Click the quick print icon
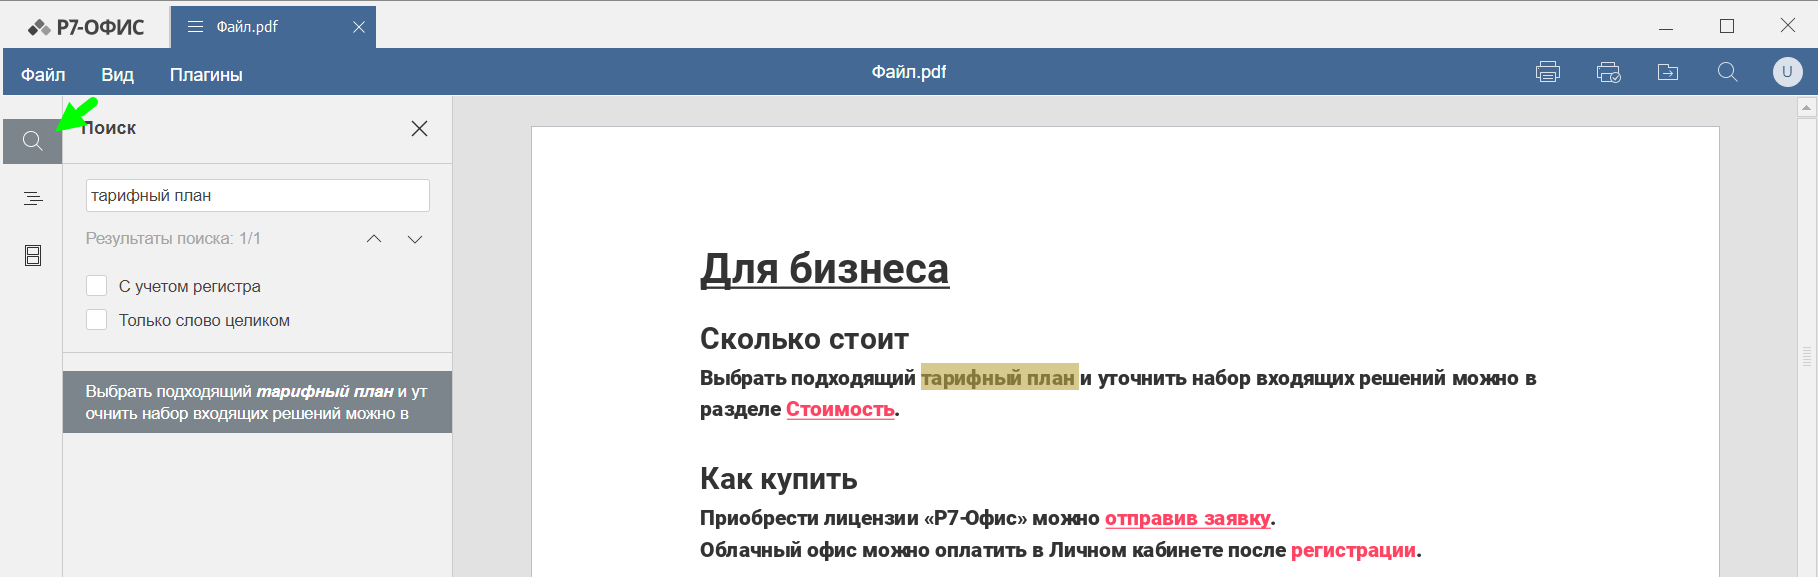 click(x=1608, y=72)
